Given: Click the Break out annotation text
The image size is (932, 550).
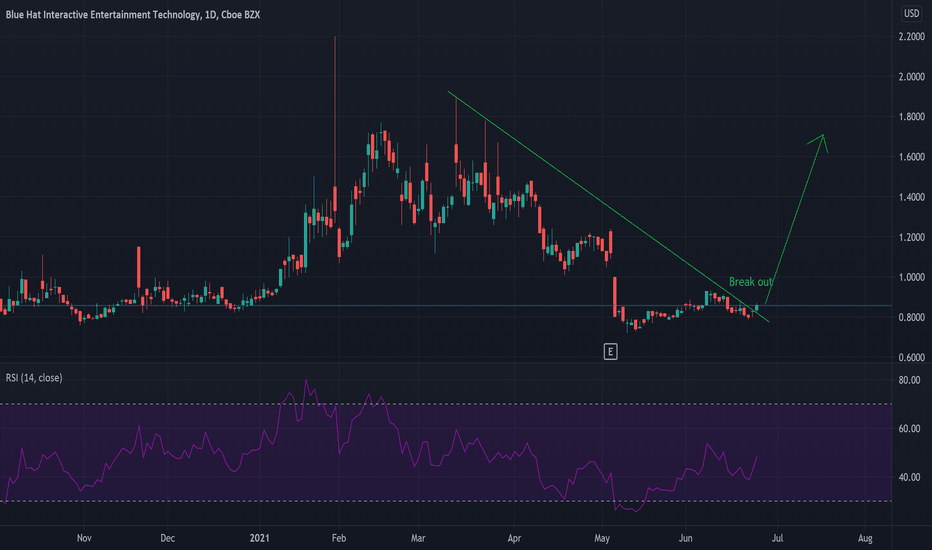Looking at the screenshot, I should 750,282.
